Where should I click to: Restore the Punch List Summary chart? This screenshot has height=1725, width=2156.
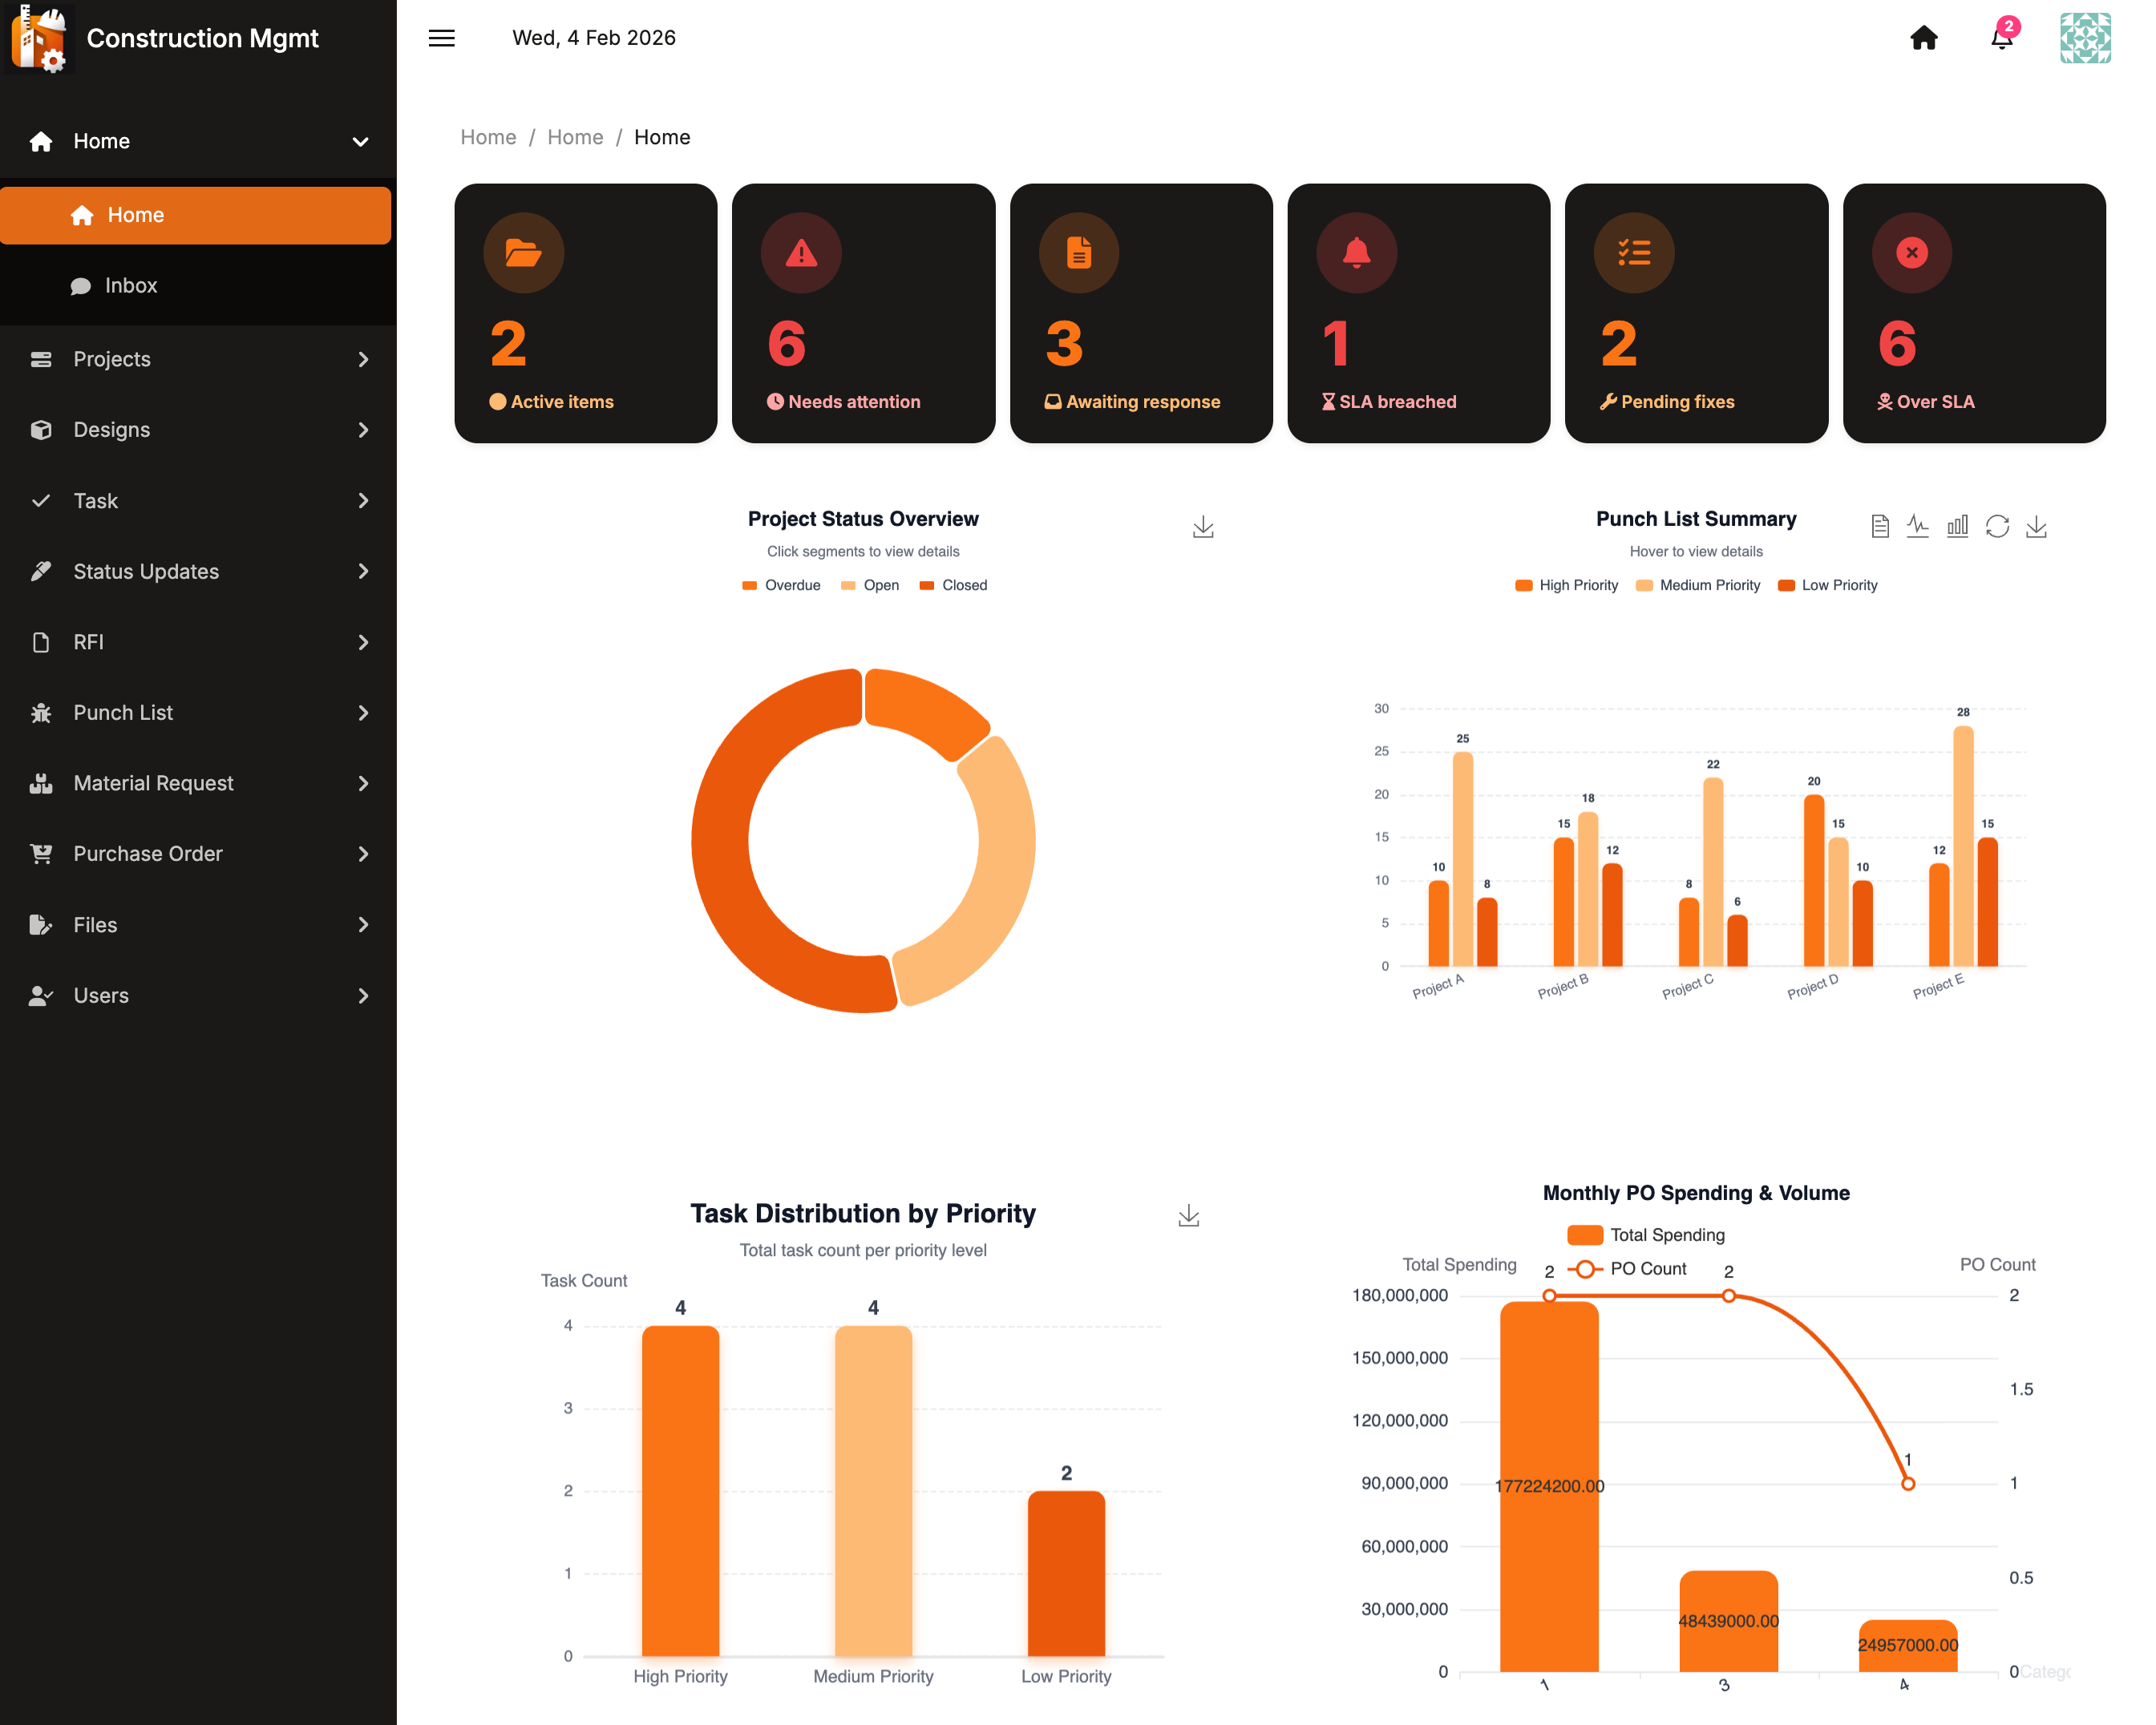click(x=1997, y=526)
